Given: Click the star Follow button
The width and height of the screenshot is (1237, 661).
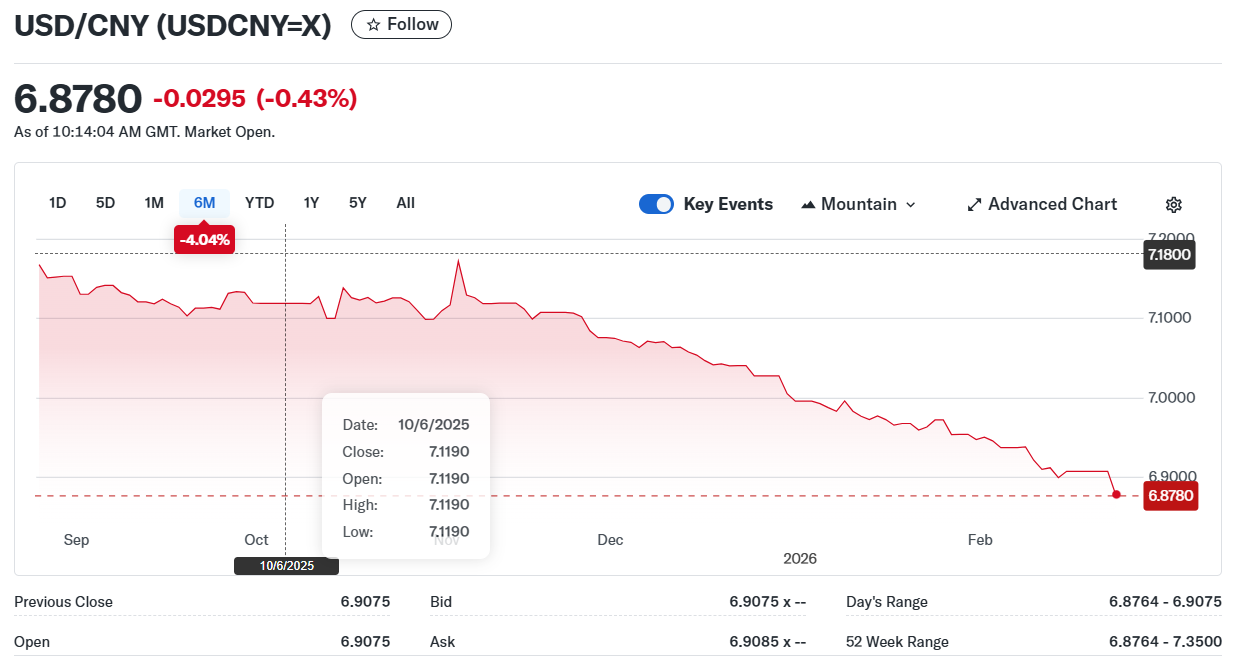Looking at the screenshot, I should click(x=401, y=25).
